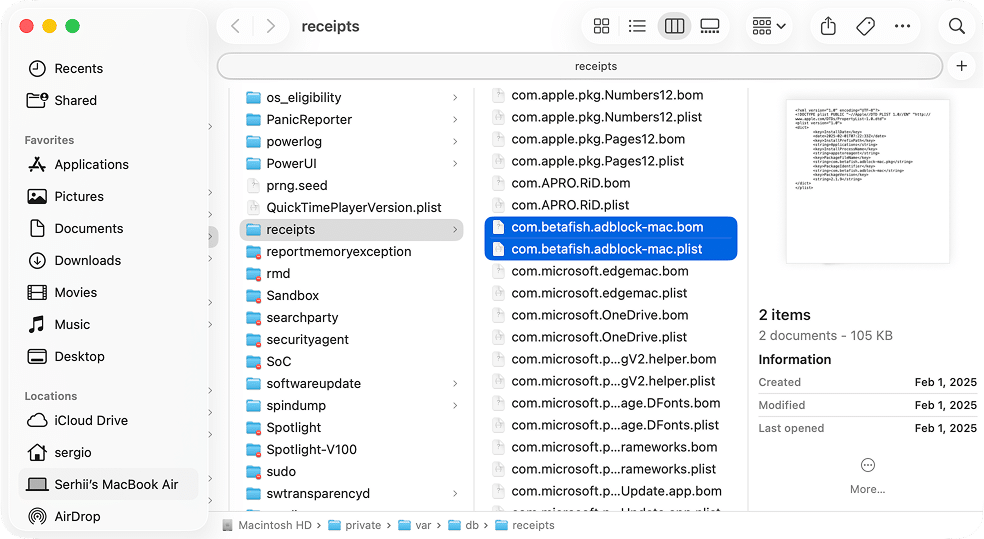Switch to list view

637,26
